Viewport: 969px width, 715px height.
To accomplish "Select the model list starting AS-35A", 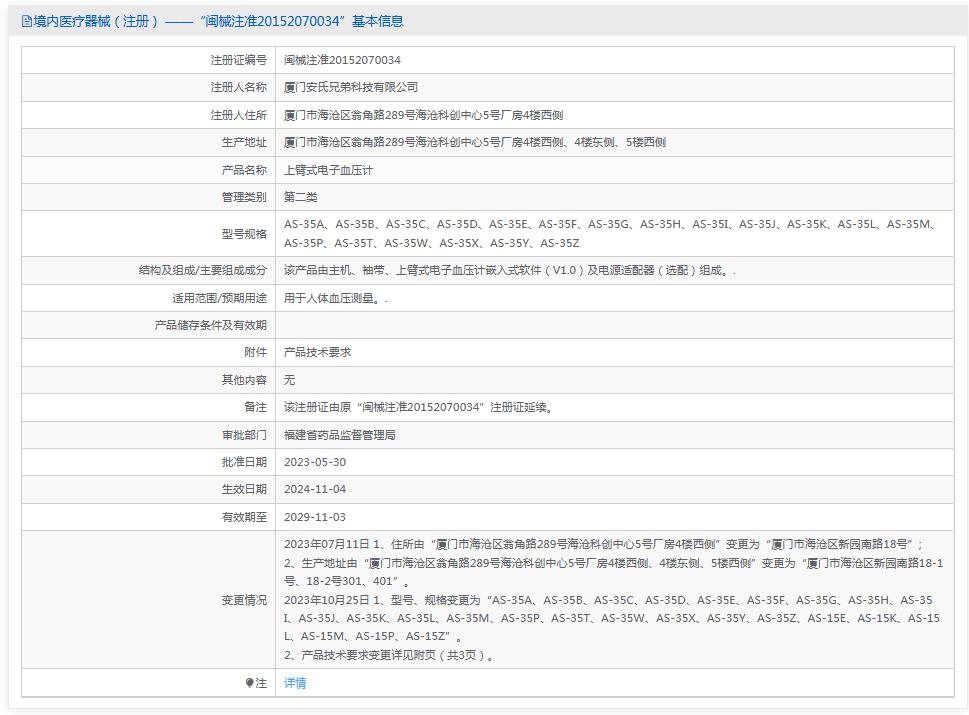I will click(x=611, y=234).
